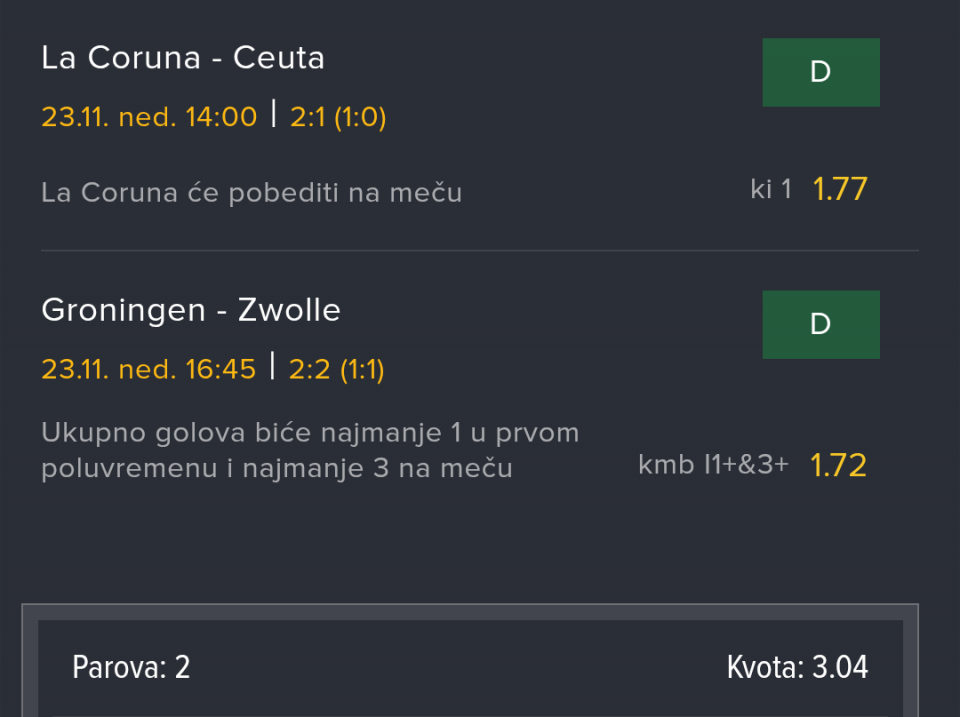Click the 'ki 1' bet type label
This screenshot has height=717, width=960.
pos(771,189)
